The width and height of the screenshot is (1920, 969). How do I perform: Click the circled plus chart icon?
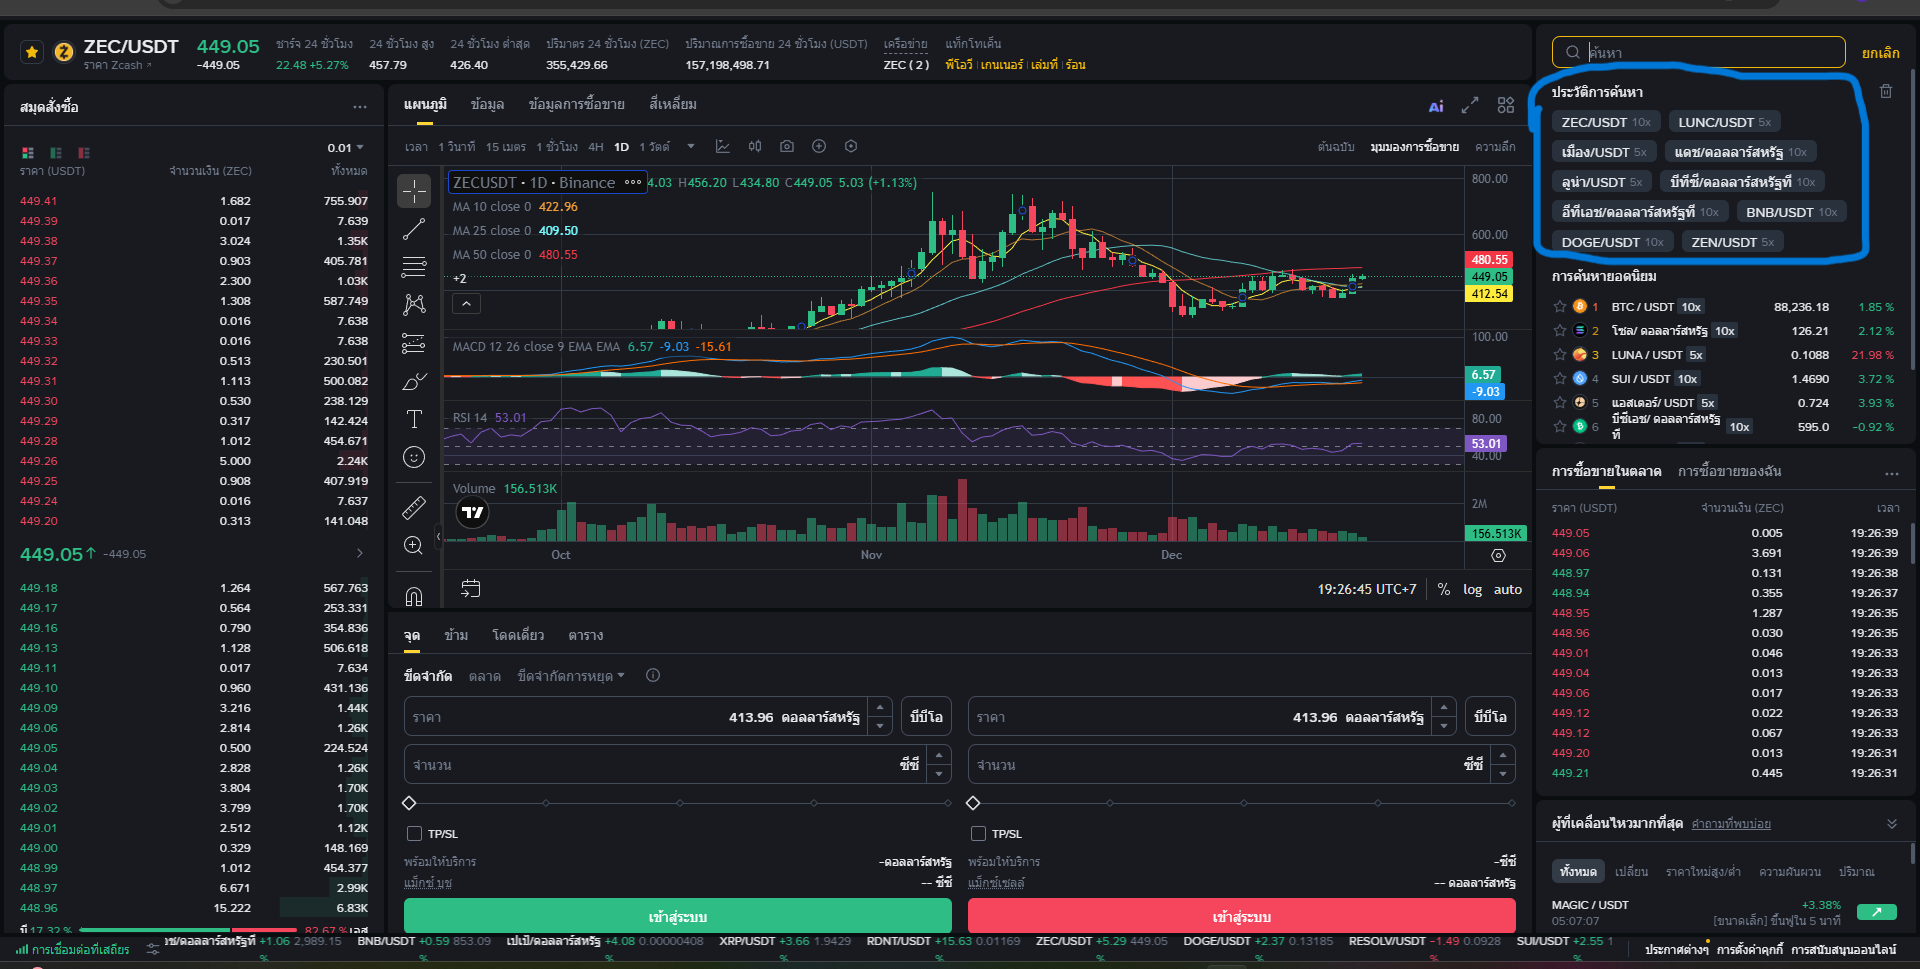pos(819,147)
